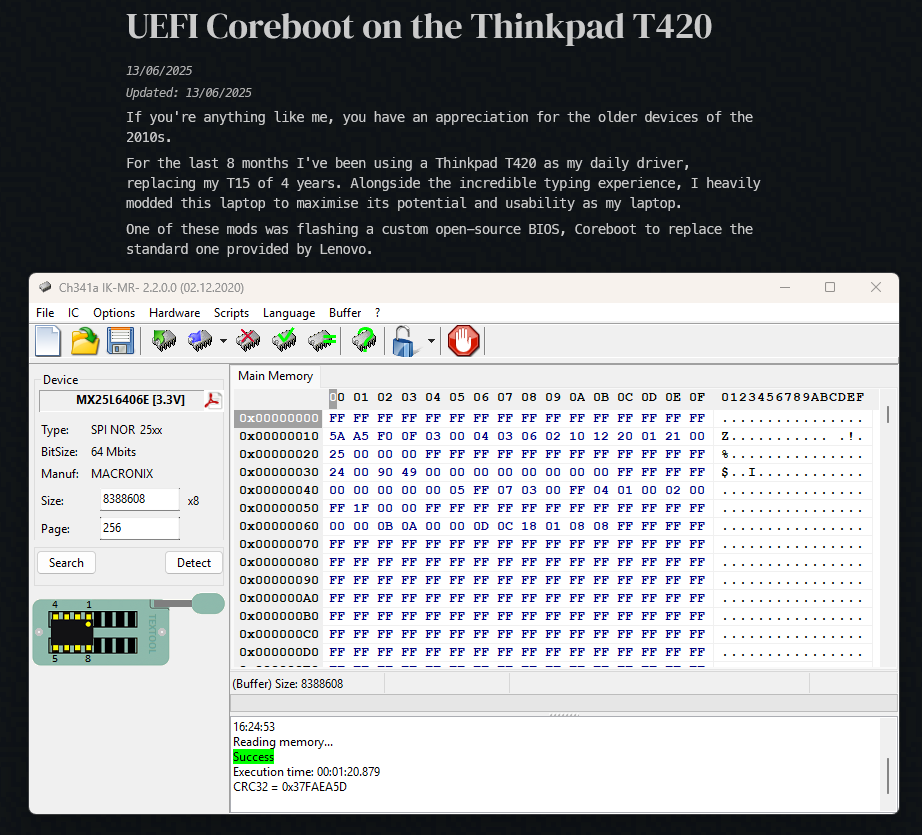Select address row 0x000000A0
The image size is (922, 835).
[279, 598]
